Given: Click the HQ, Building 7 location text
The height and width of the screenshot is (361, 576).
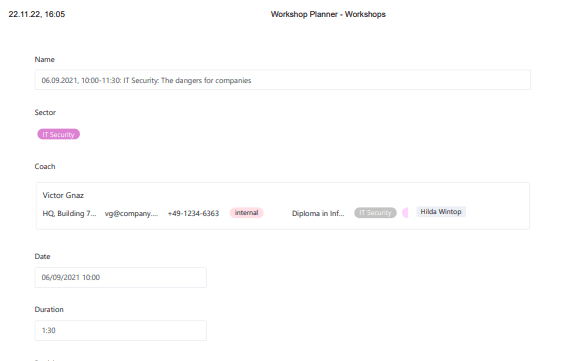Looking at the screenshot, I should pos(69,213).
